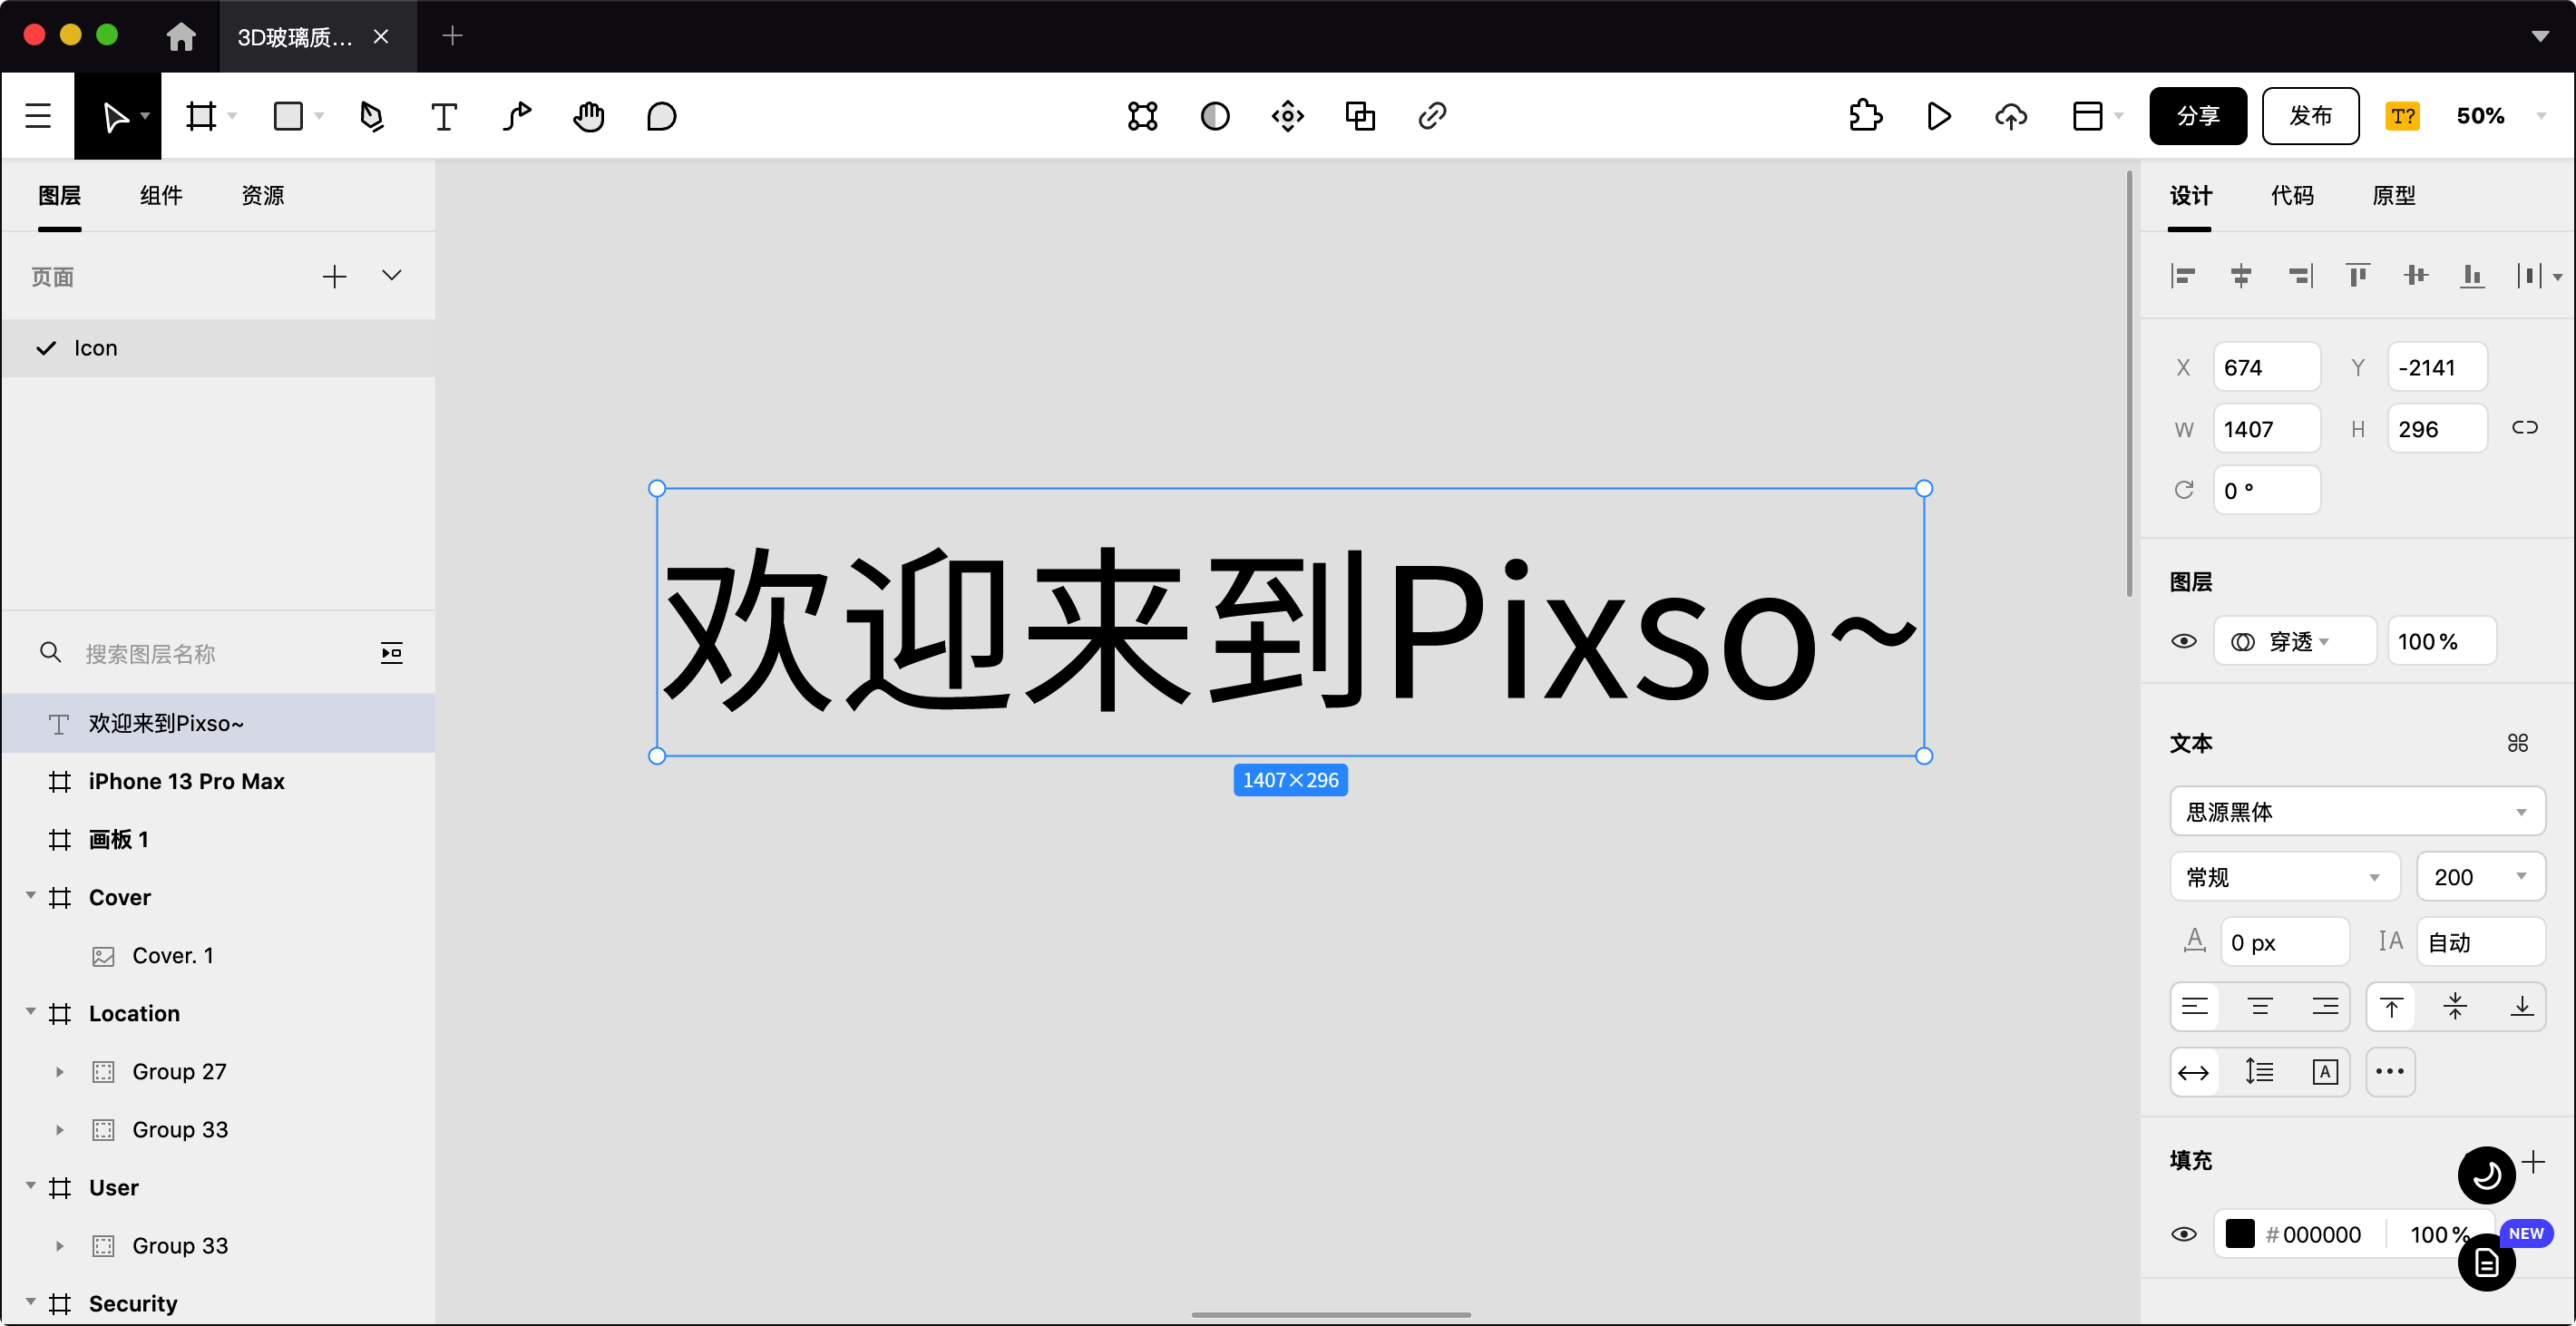
Task: Add a new page with plus
Action: (x=334, y=276)
